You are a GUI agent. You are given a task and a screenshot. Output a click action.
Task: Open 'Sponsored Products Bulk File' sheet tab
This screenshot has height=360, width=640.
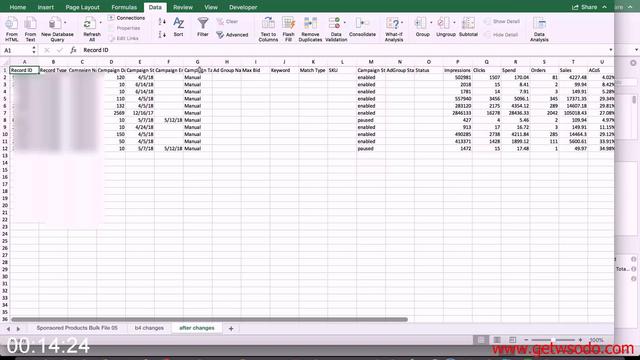tap(77, 328)
